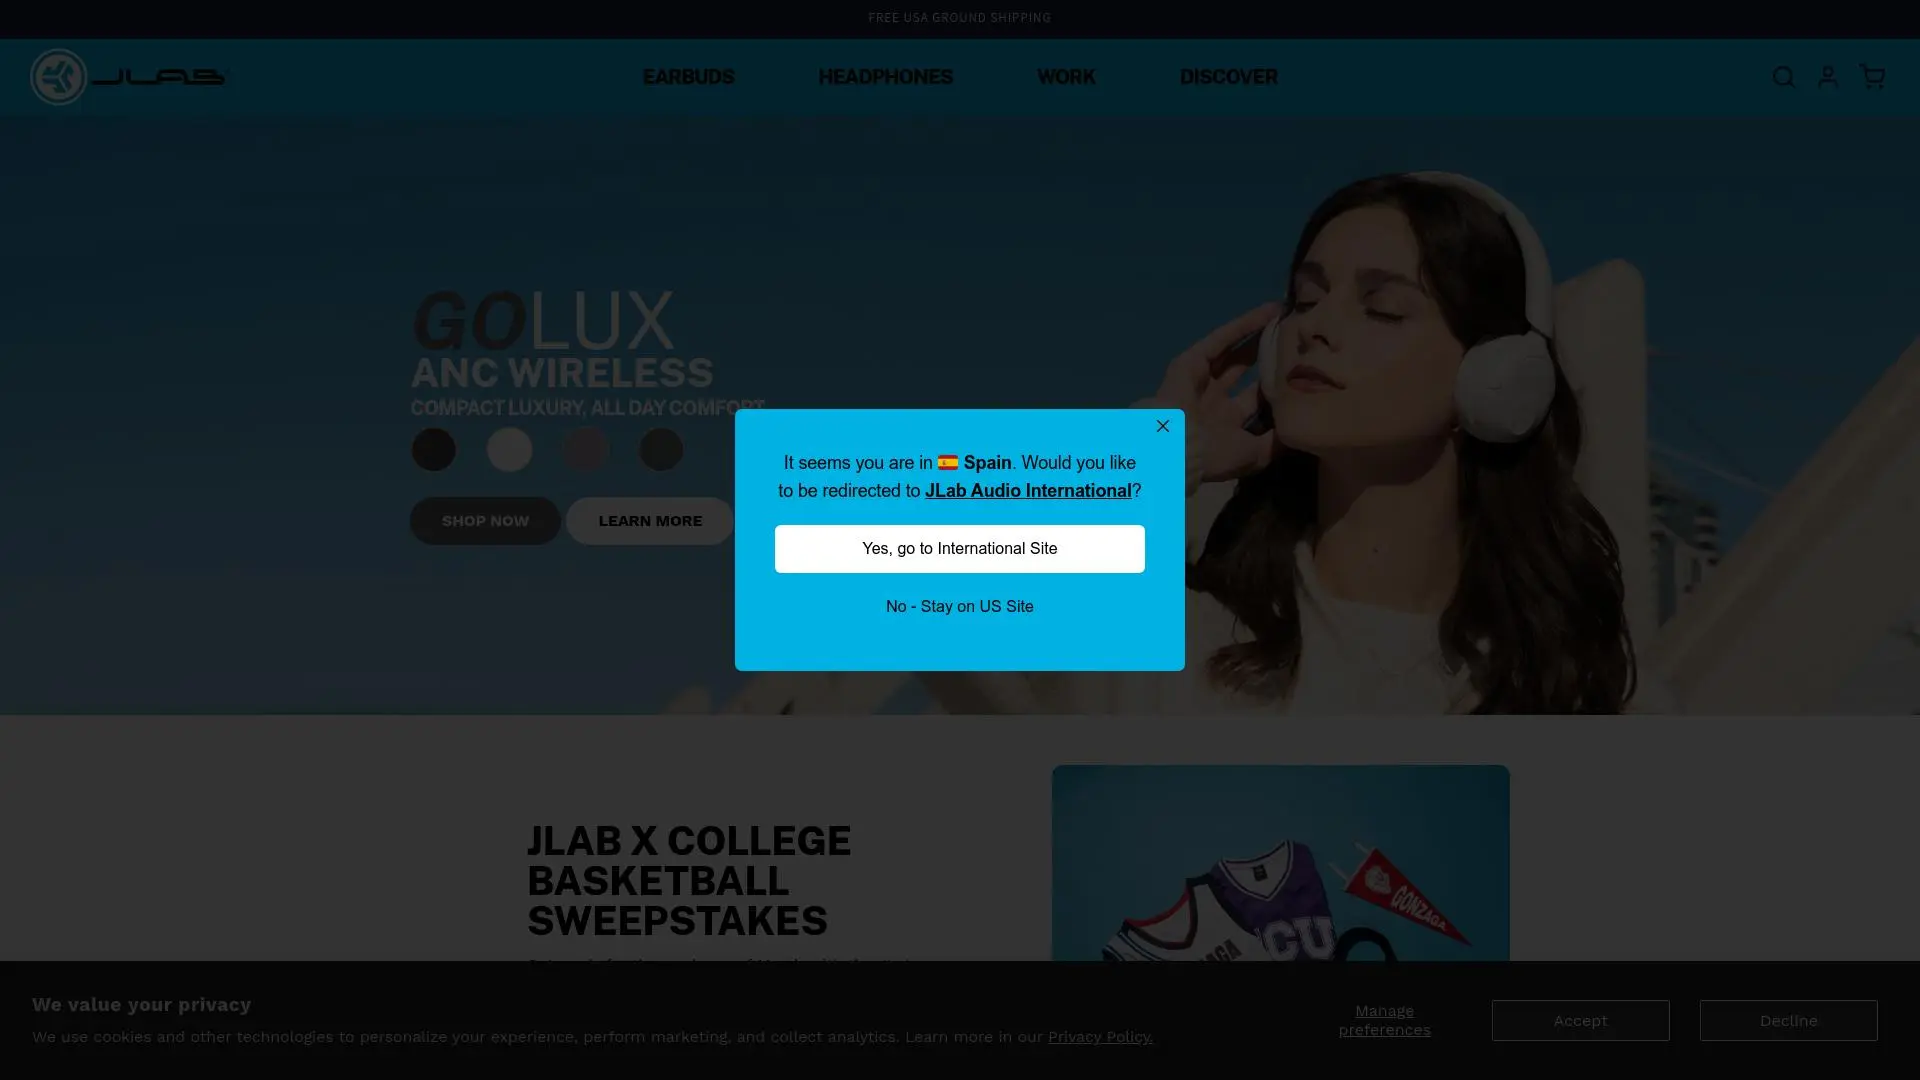Viewport: 1920px width, 1080px height.
Task: Open the shopping cart icon
Action: [1871, 77]
